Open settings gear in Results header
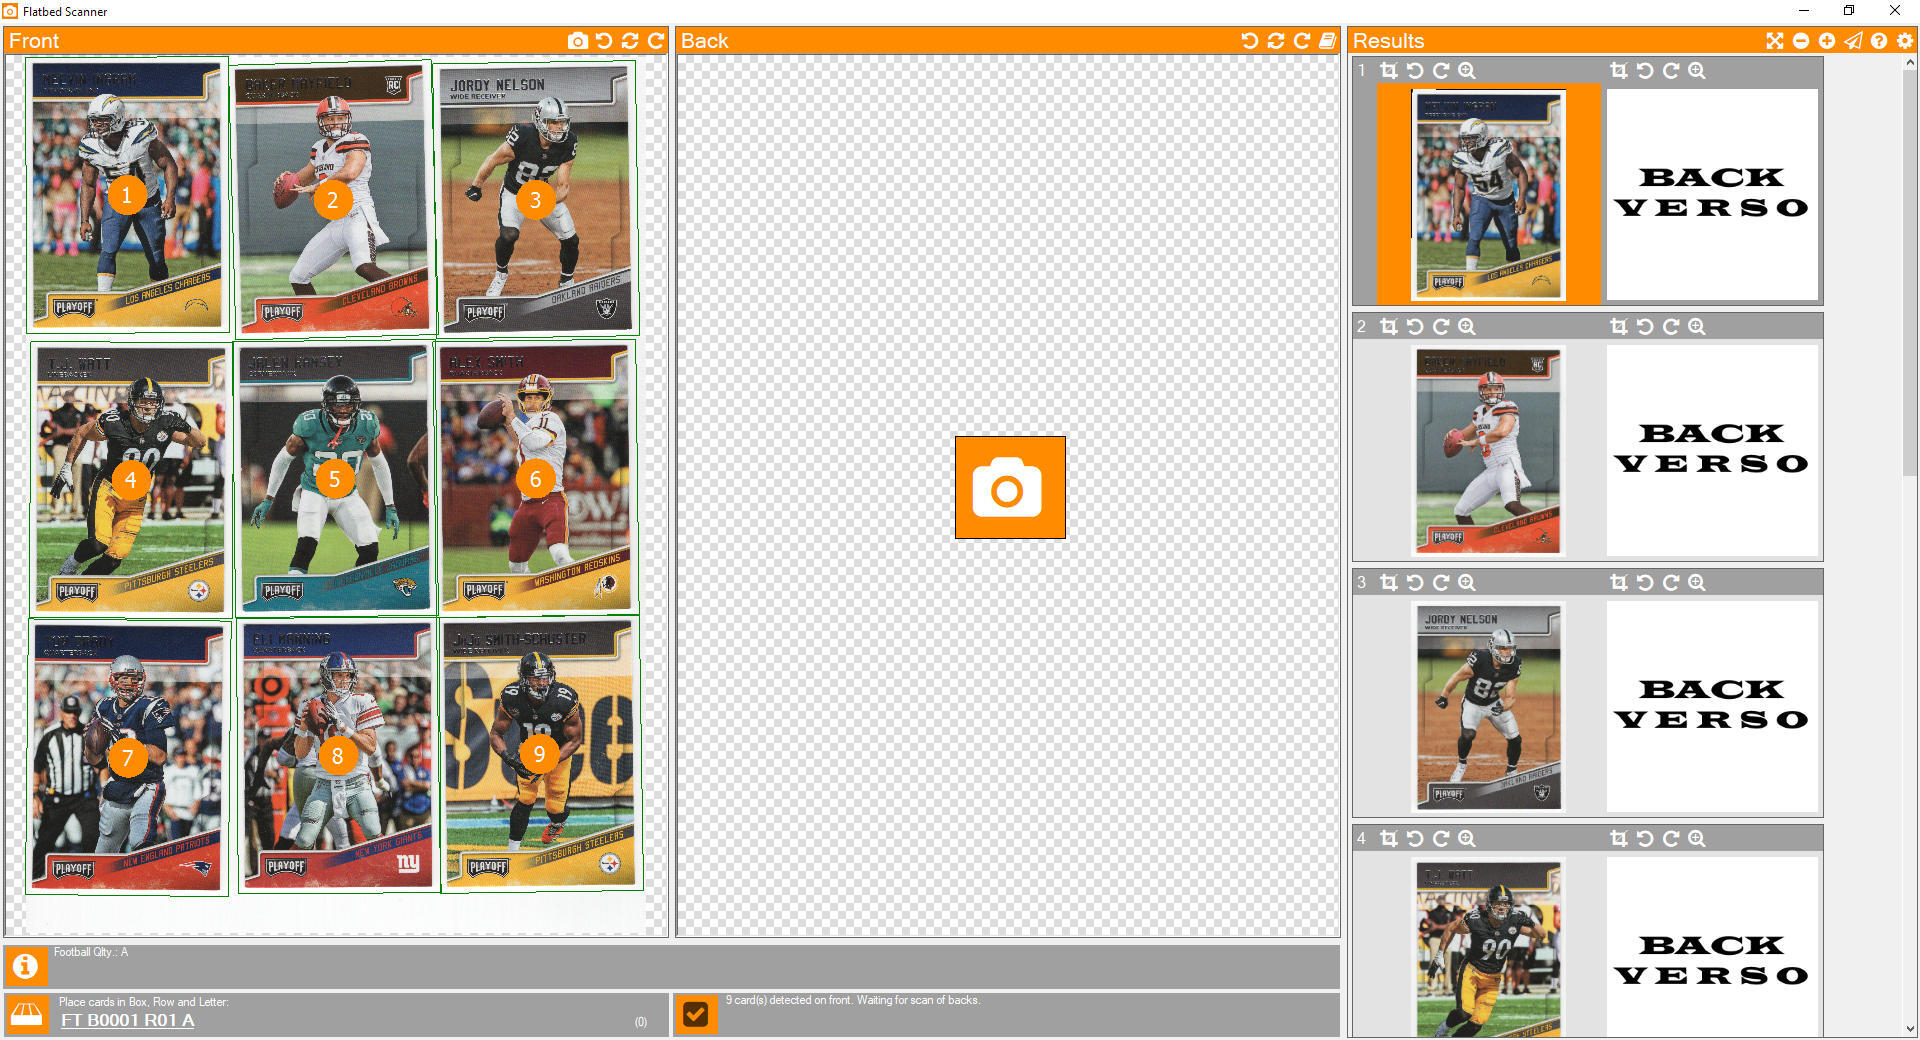This screenshot has width=1920, height=1040. tap(1905, 41)
